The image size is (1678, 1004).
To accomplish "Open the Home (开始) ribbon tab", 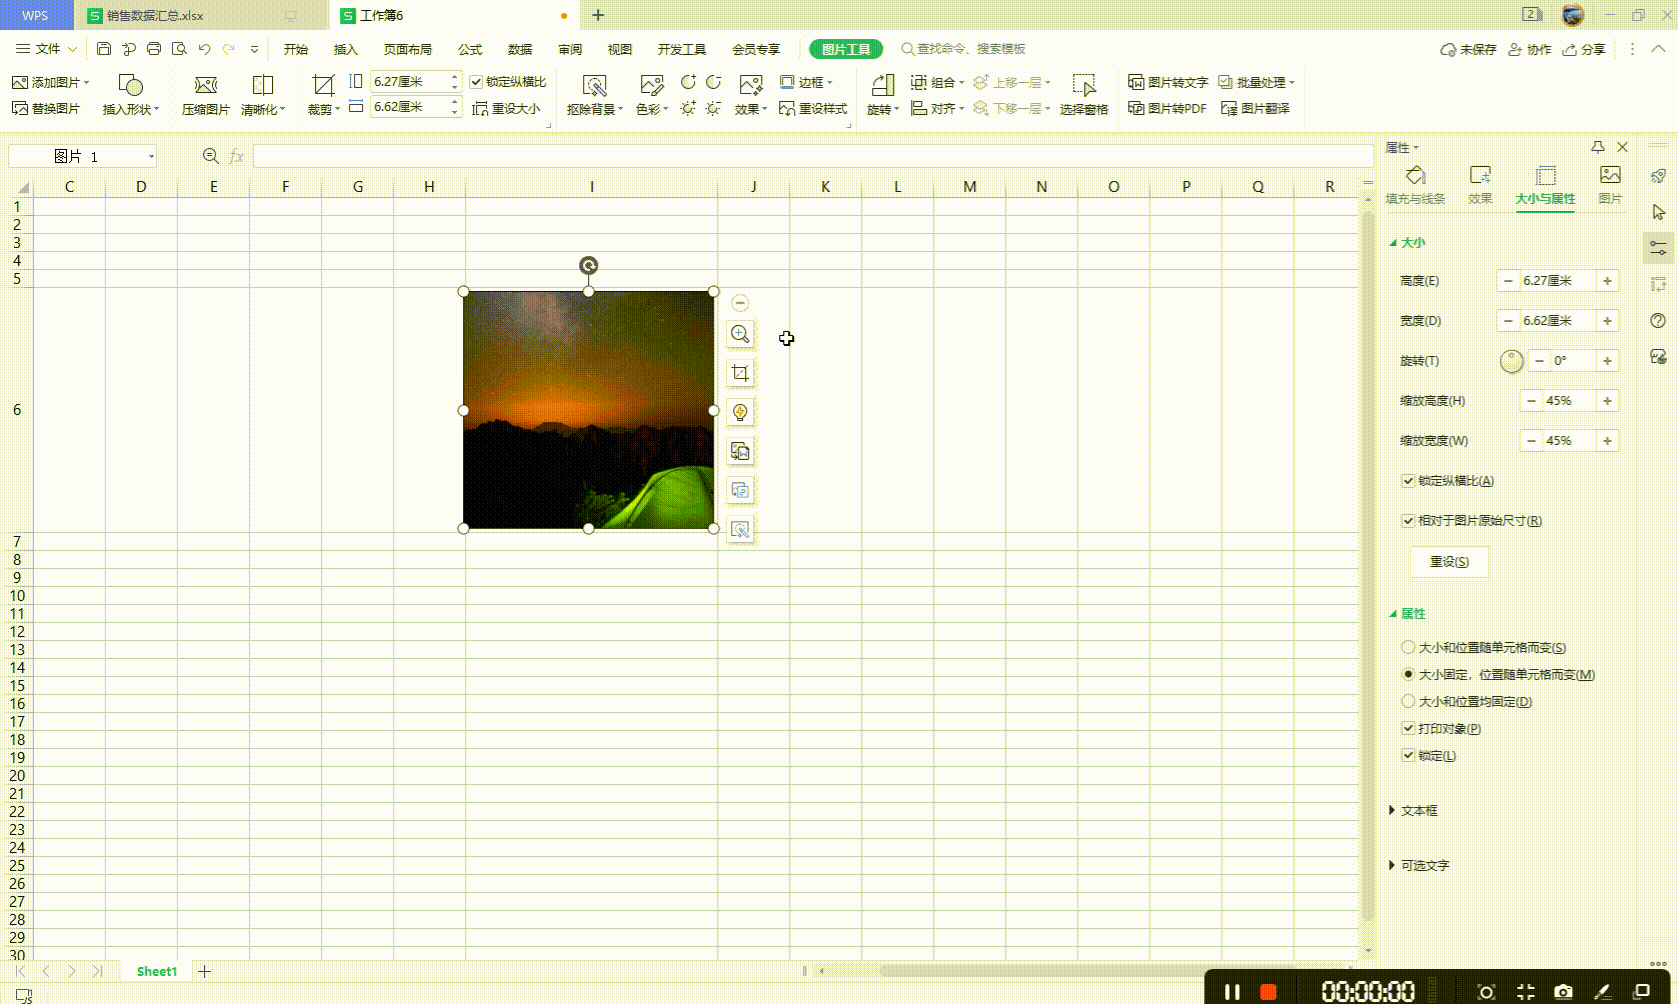I will pos(296,49).
